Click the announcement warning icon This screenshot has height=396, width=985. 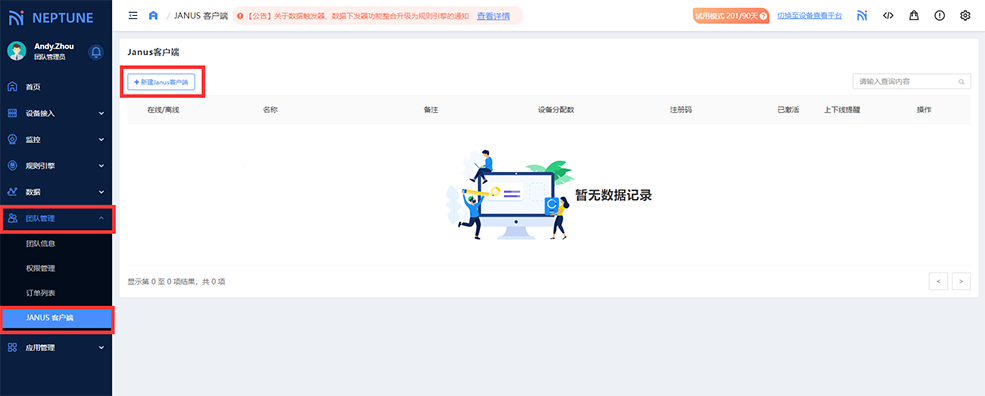[x=240, y=16]
